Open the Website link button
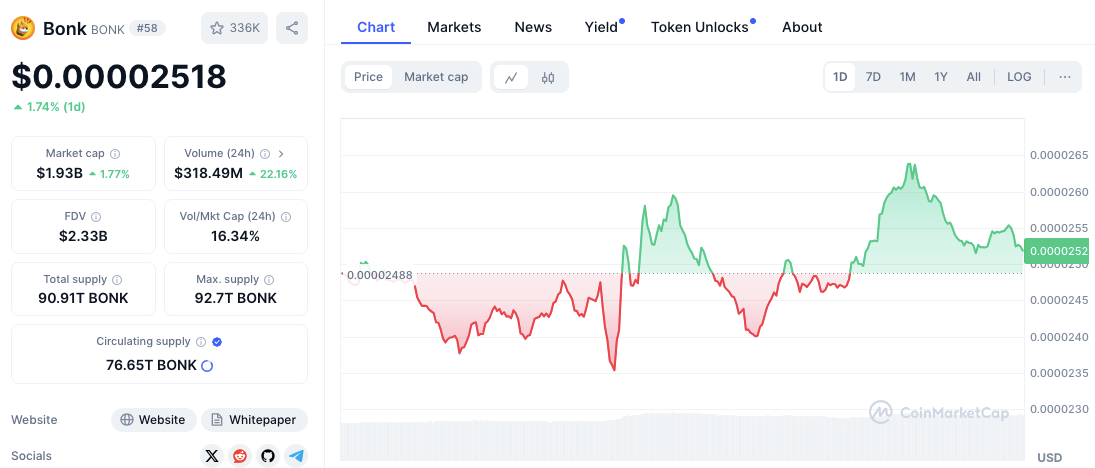This screenshot has height=468, width=1095. (154, 420)
